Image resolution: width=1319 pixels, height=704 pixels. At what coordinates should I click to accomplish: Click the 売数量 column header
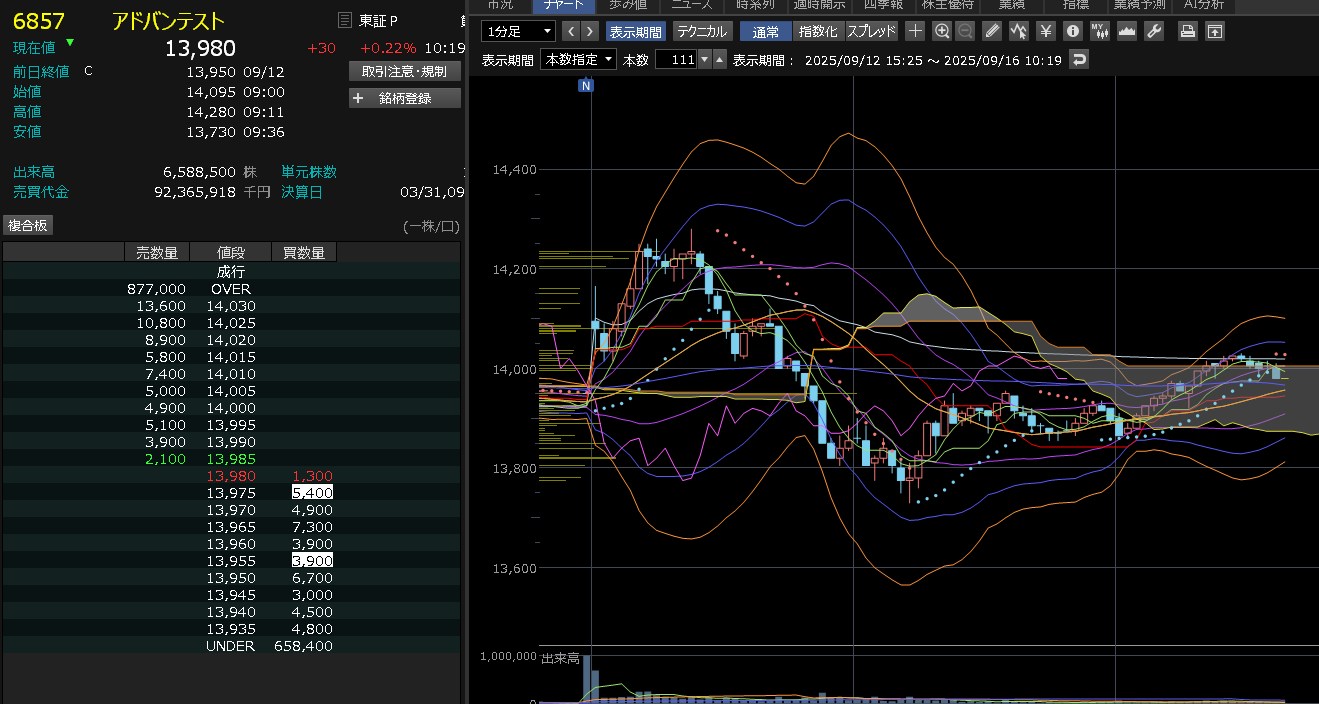[156, 252]
